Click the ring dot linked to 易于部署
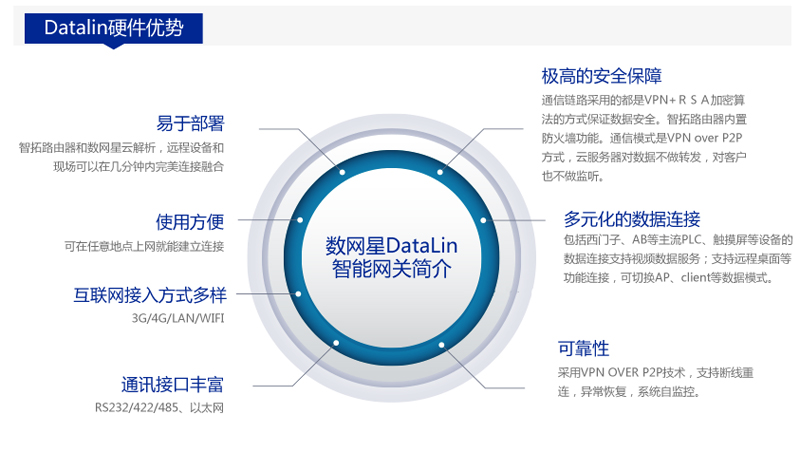 pyautogui.click(x=342, y=172)
